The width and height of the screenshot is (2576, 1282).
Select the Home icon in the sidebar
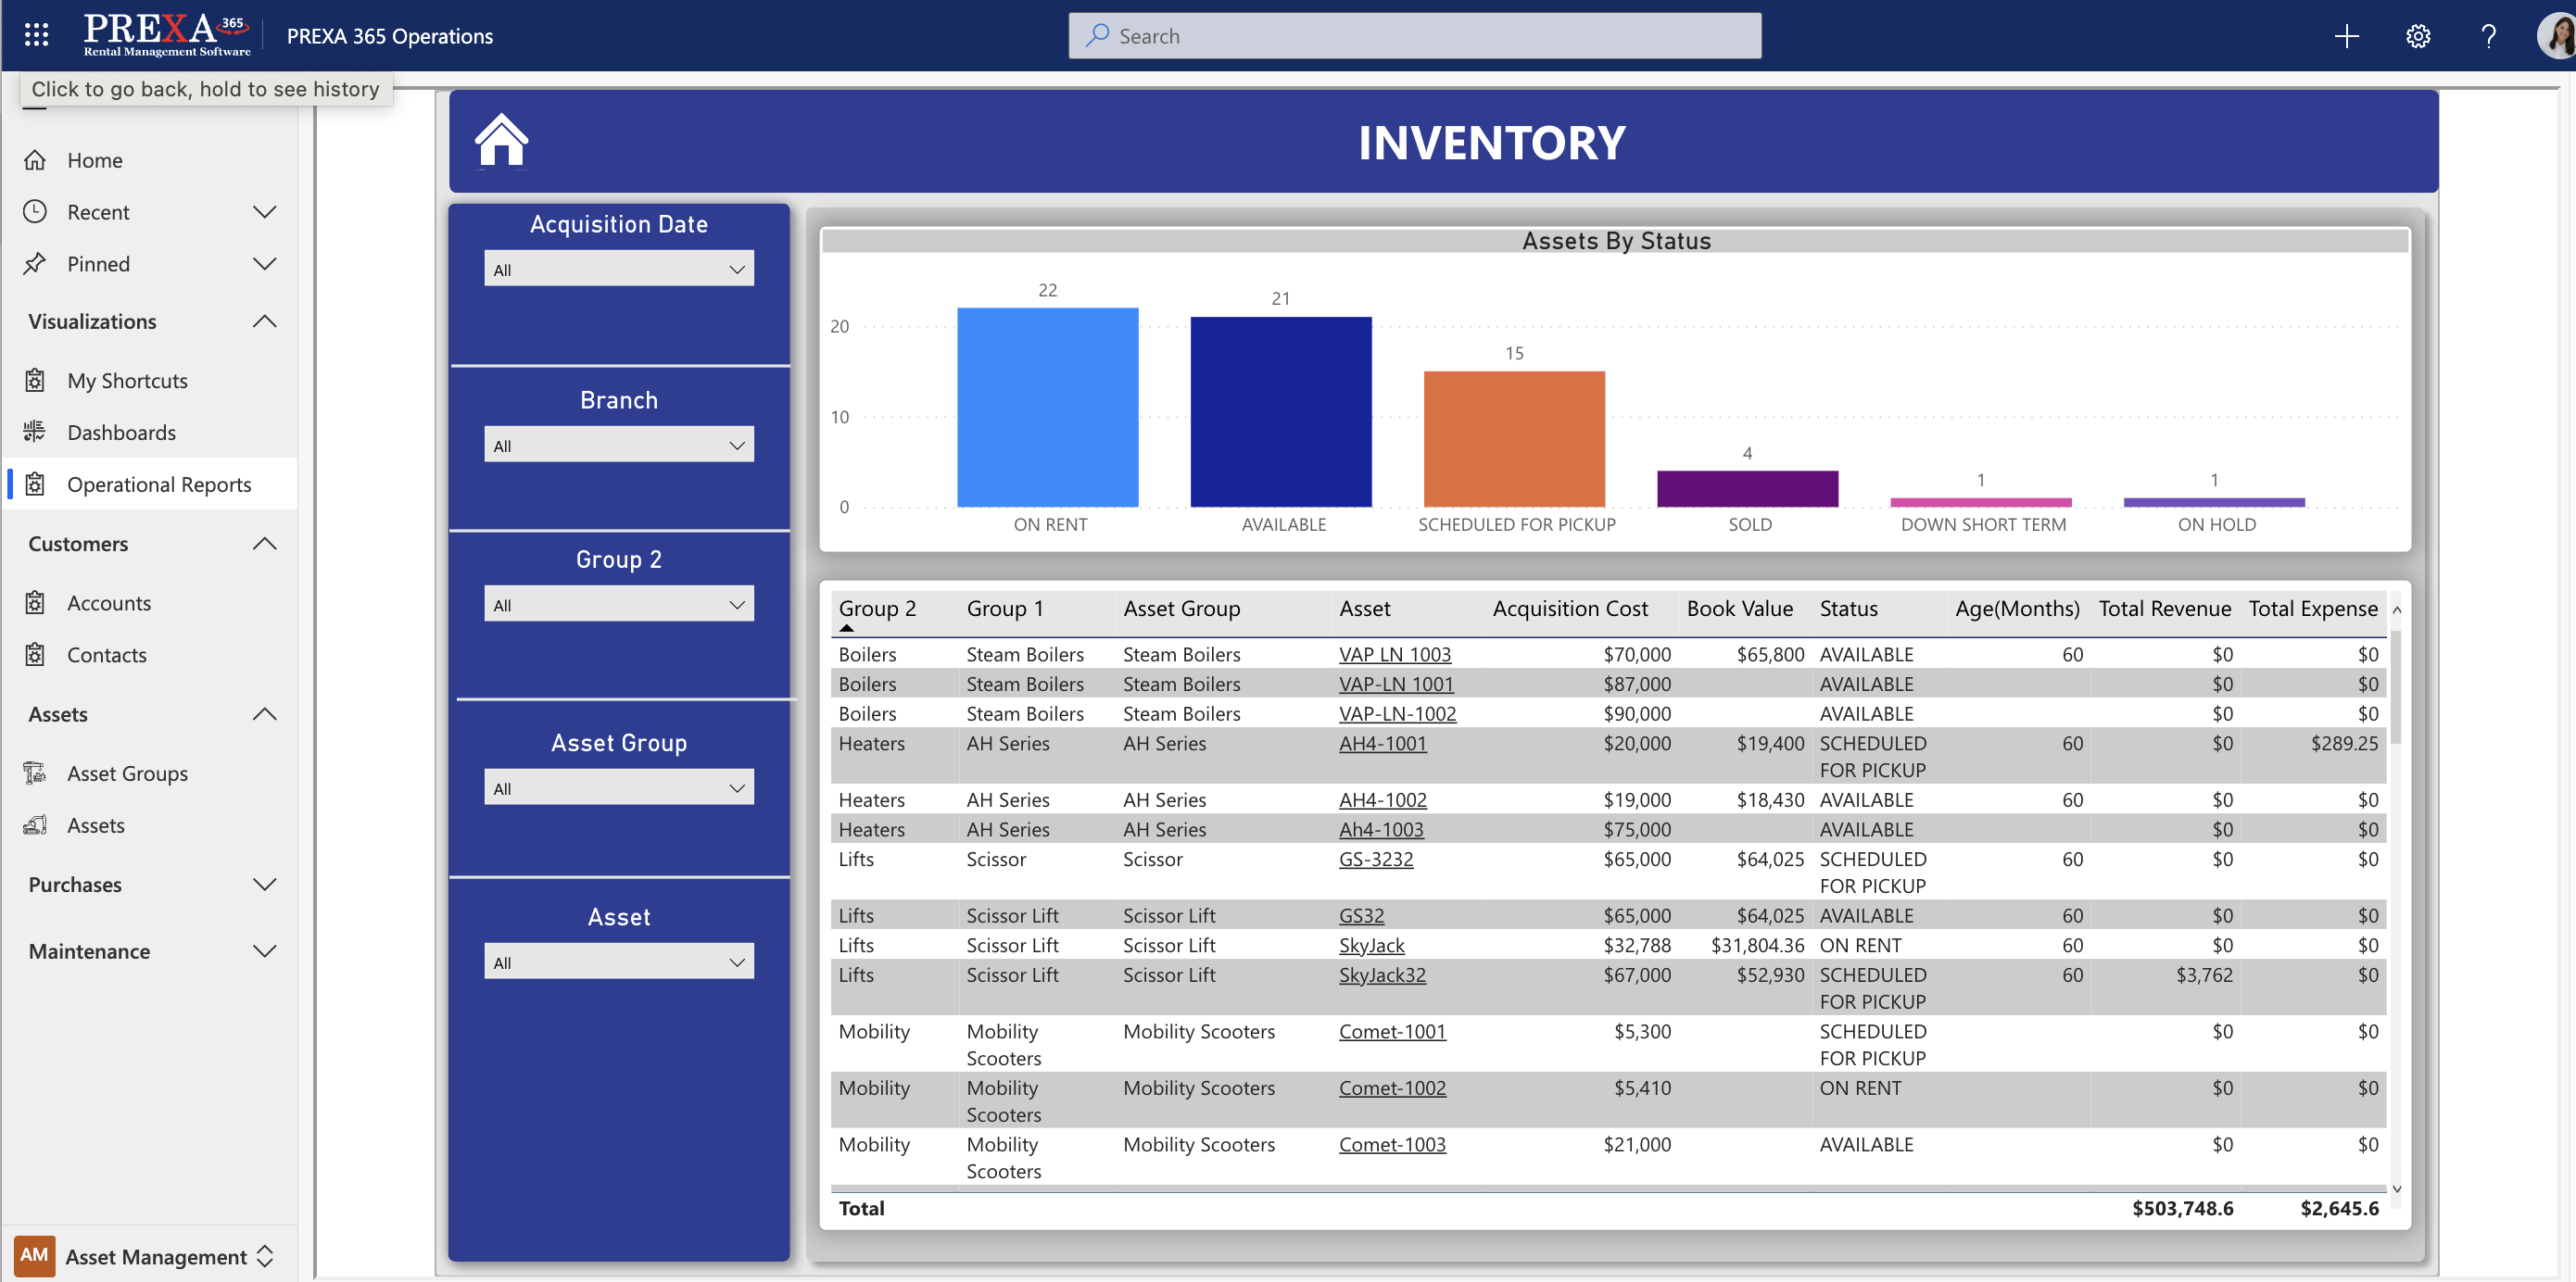click(x=35, y=159)
